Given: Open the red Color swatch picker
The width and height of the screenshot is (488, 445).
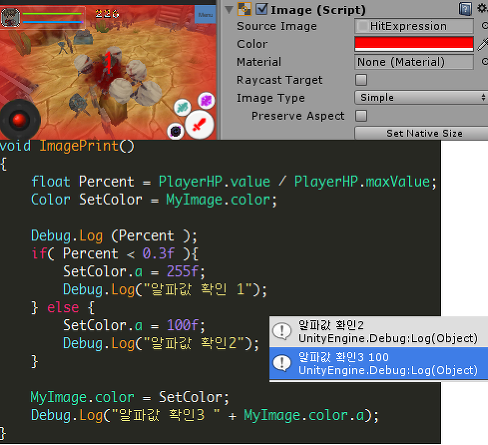Looking at the screenshot, I should [414, 44].
